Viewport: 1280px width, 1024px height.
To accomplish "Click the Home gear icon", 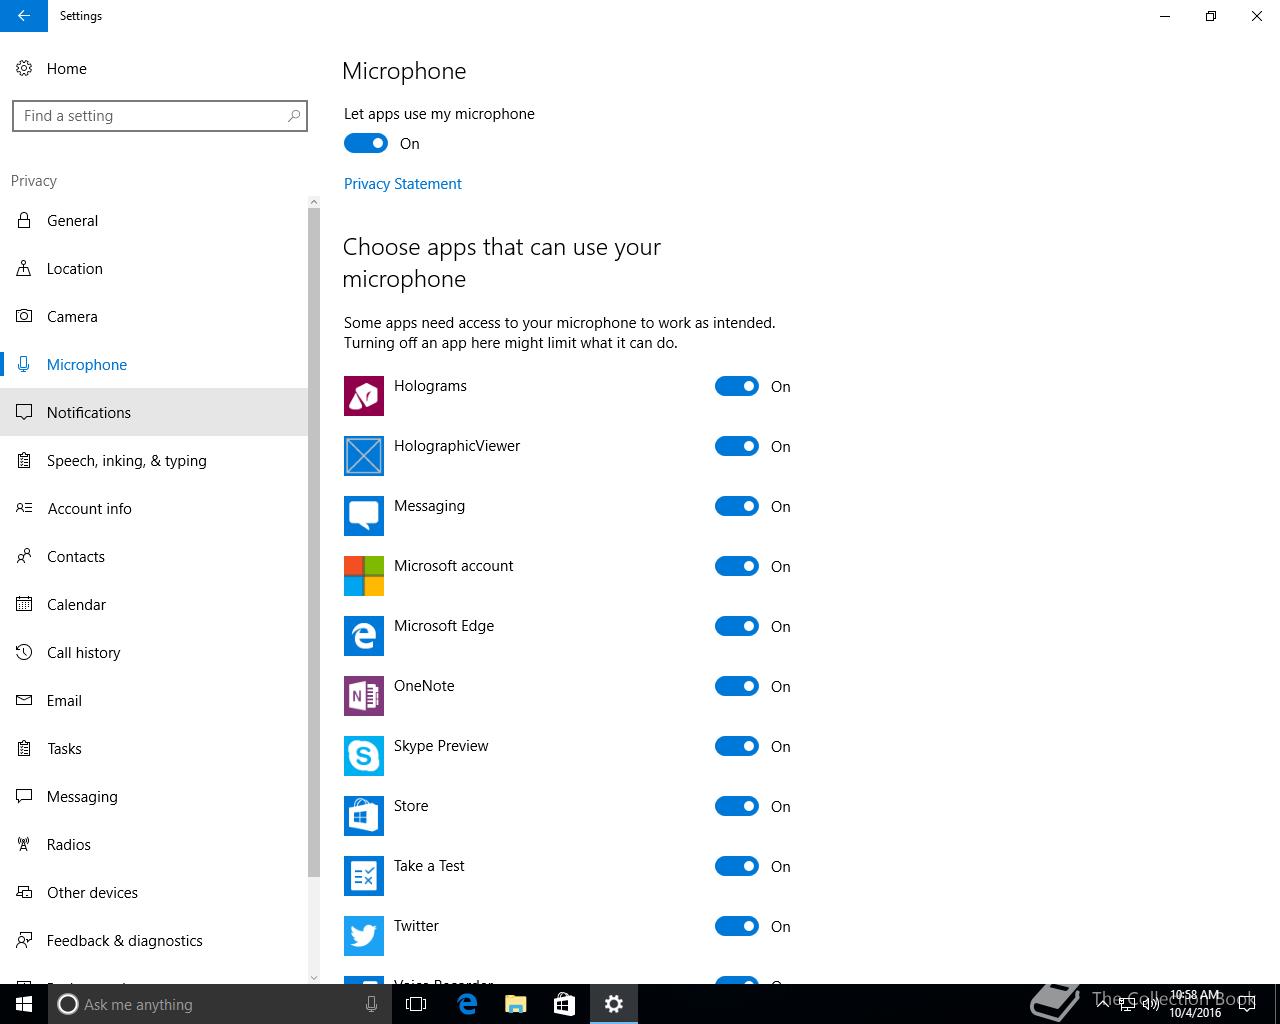I will pos(24,68).
